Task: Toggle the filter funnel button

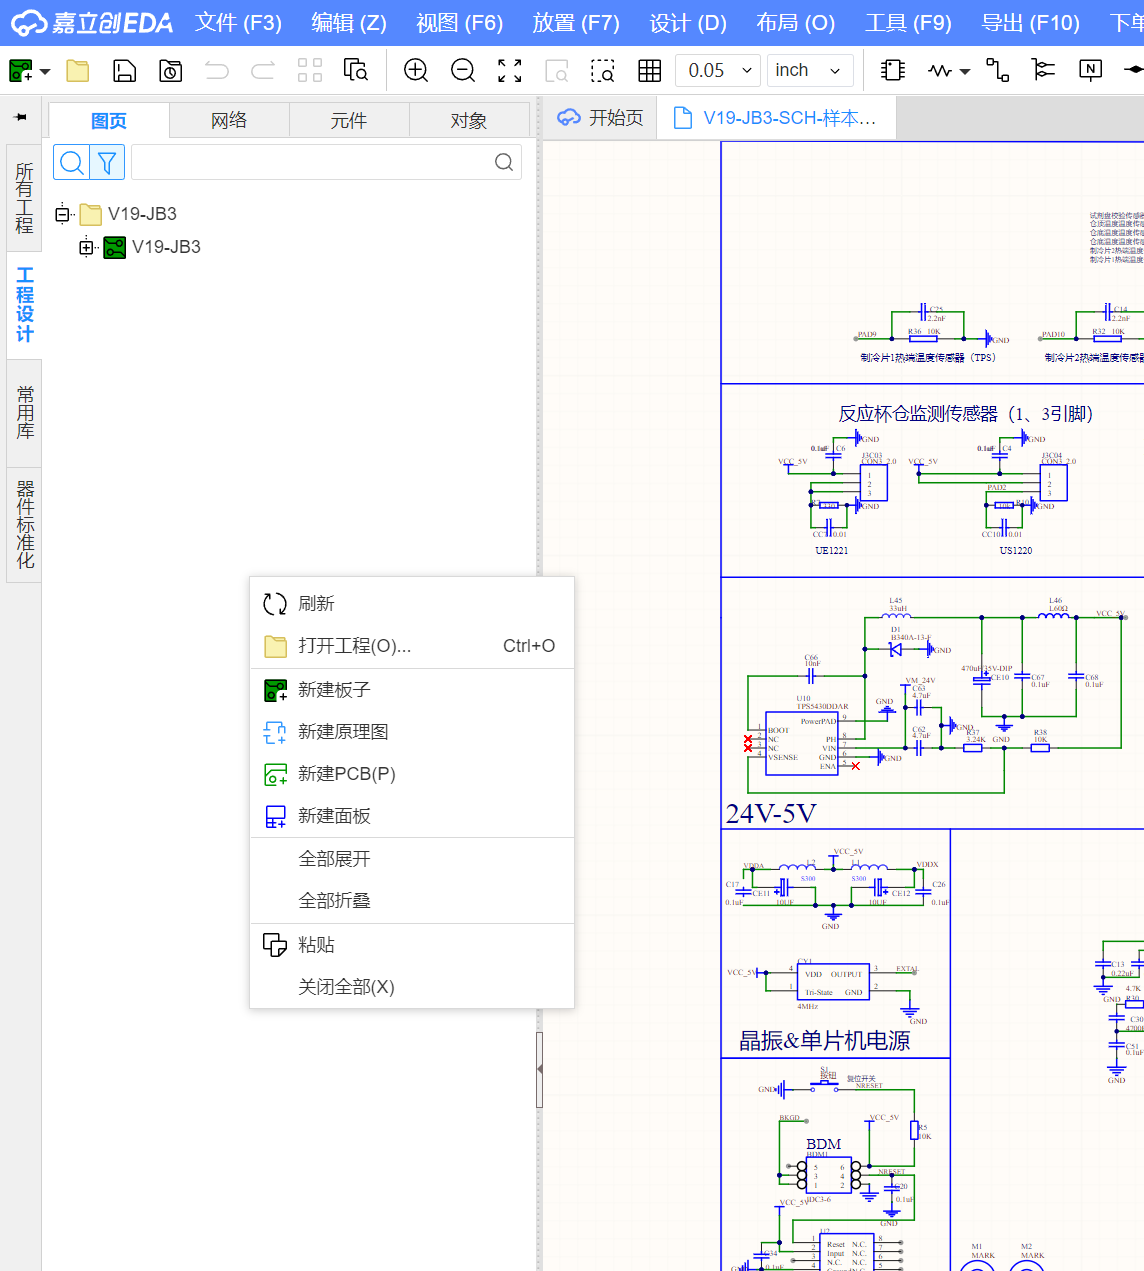Action: [108, 162]
